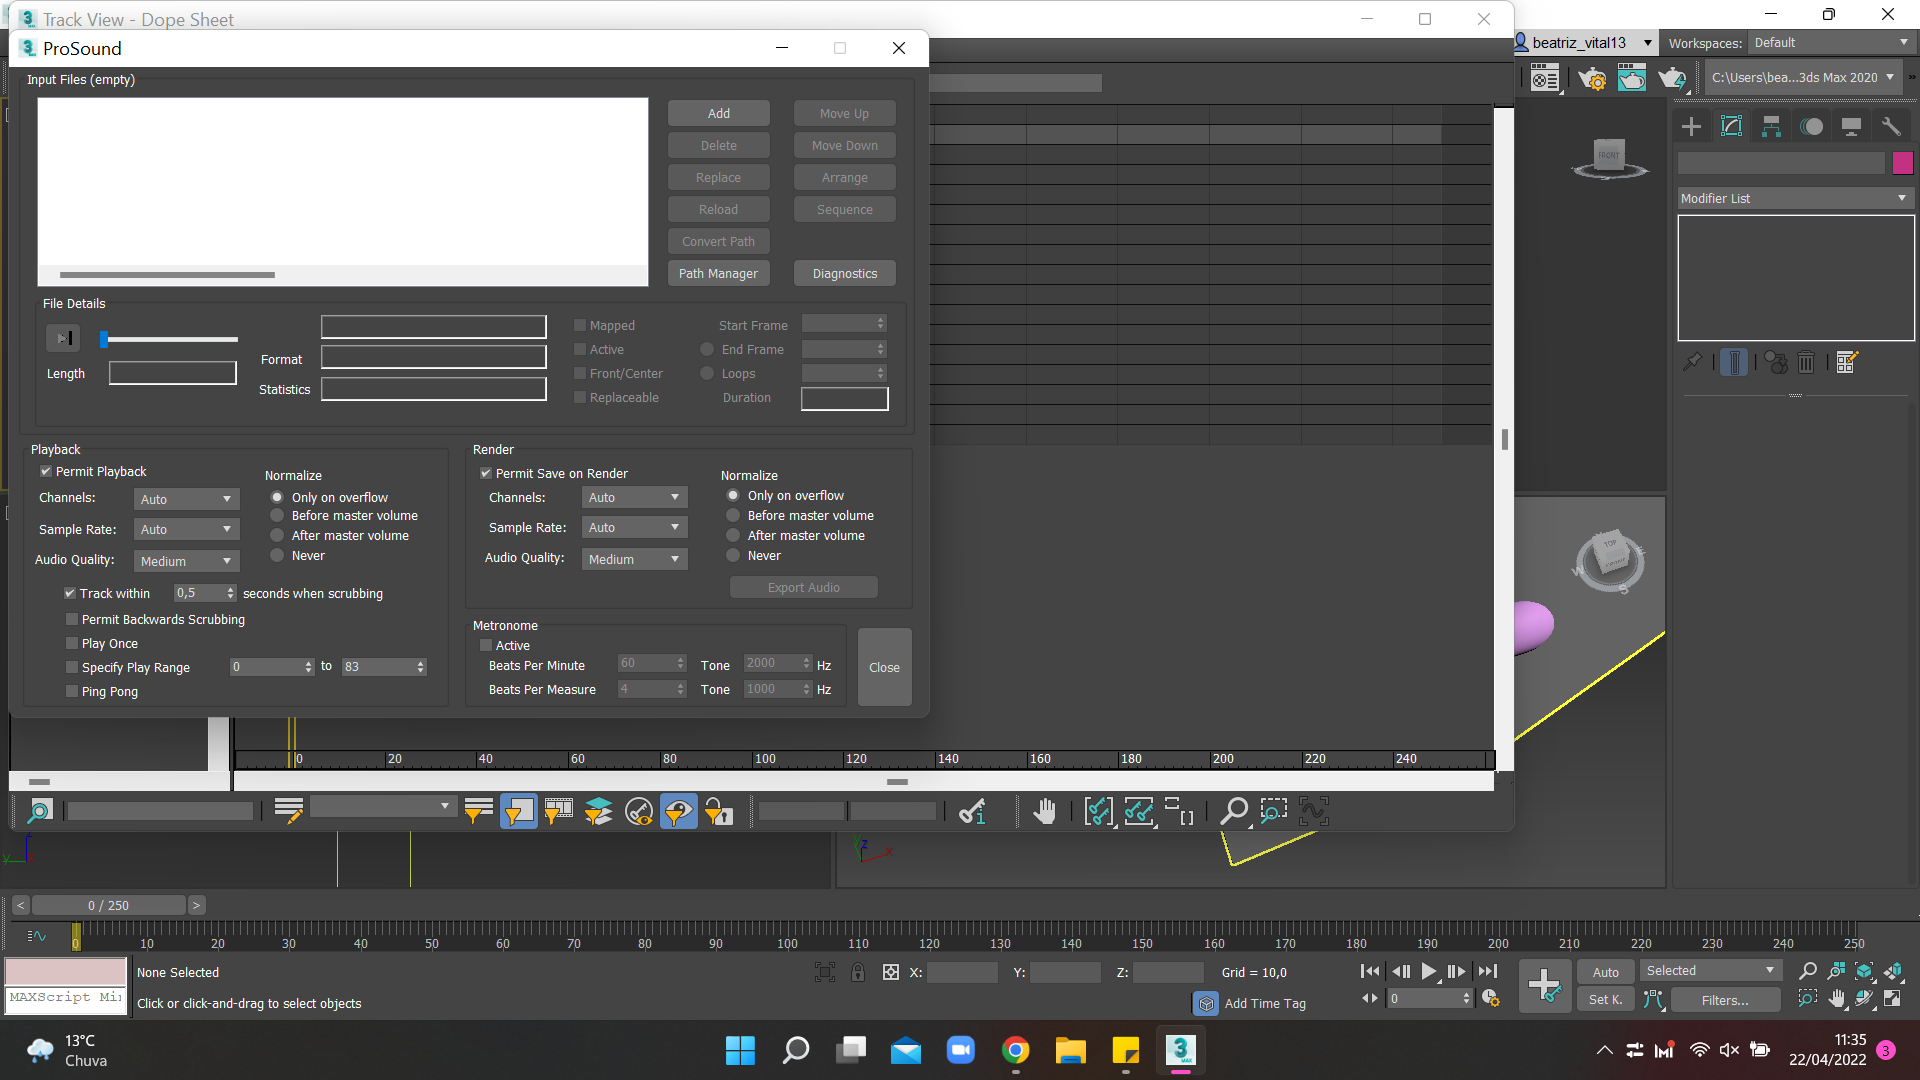Open Playback Sample Rate dropdown
Screen dimensions: 1920x1080
tap(186, 528)
